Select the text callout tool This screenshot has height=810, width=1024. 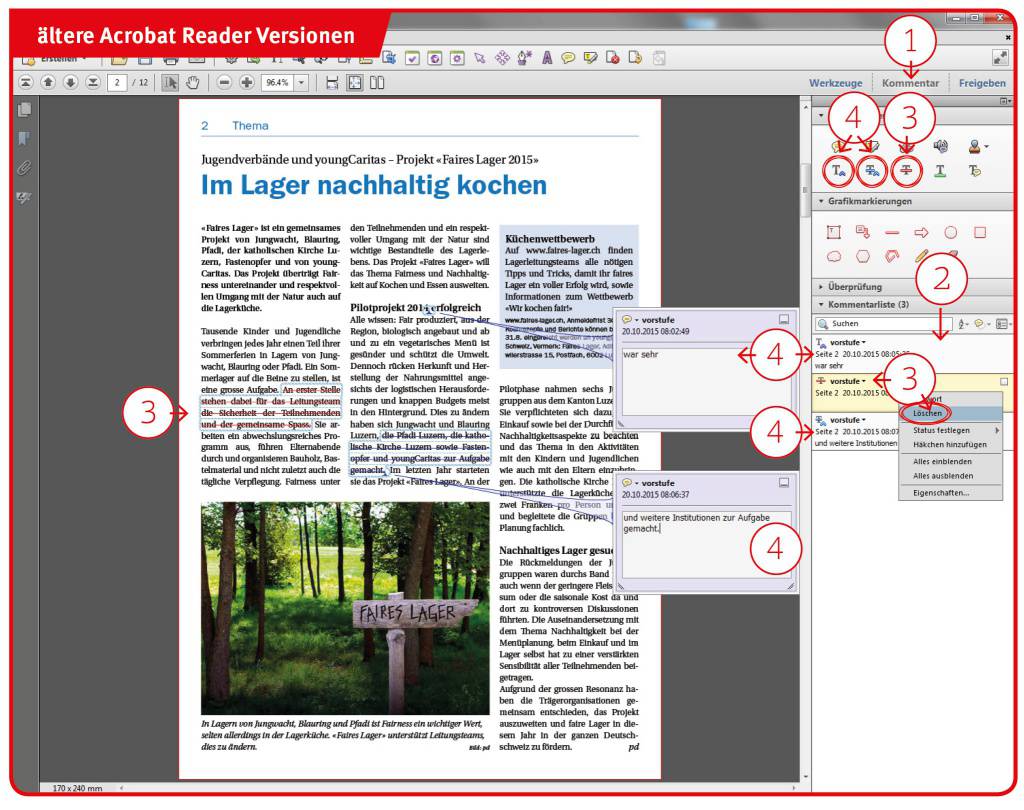click(863, 233)
